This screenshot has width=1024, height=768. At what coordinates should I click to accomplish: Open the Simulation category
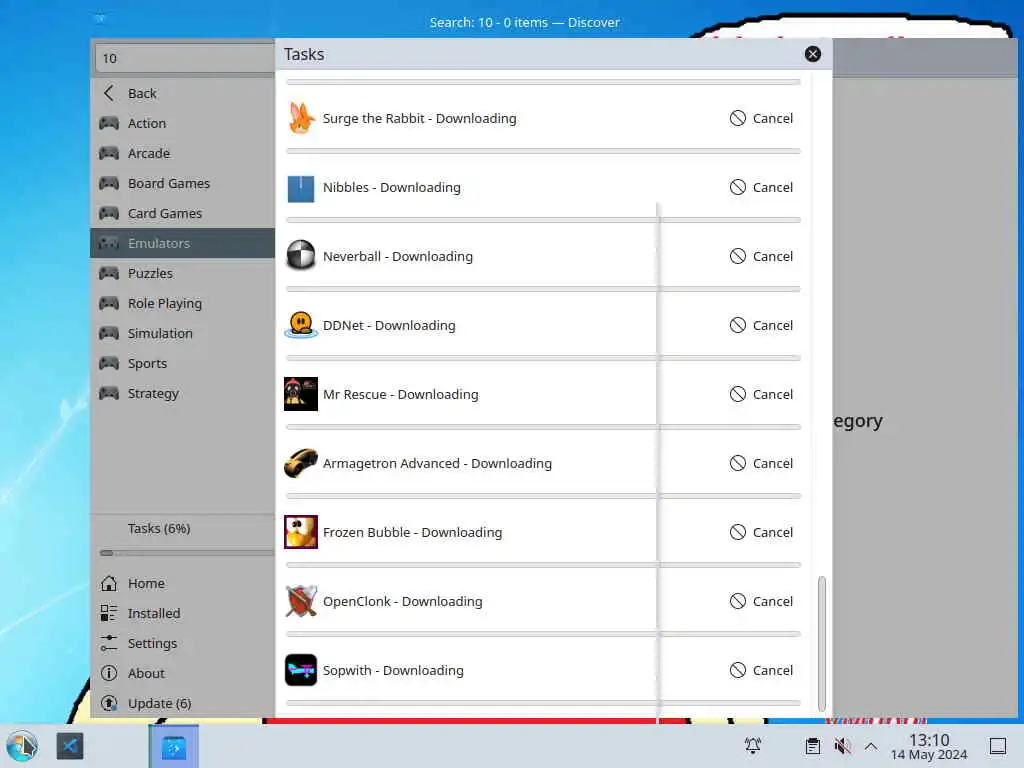point(183,333)
